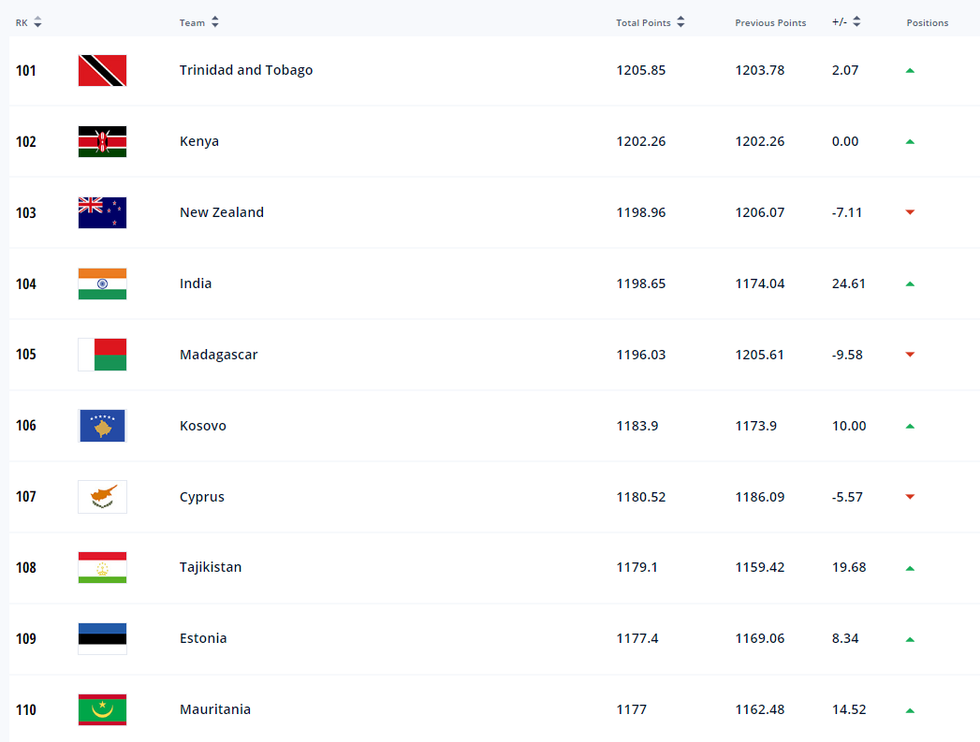Image resolution: width=980 pixels, height=742 pixels.
Task: Click the India flag icon
Action: pyautogui.click(x=102, y=284)
